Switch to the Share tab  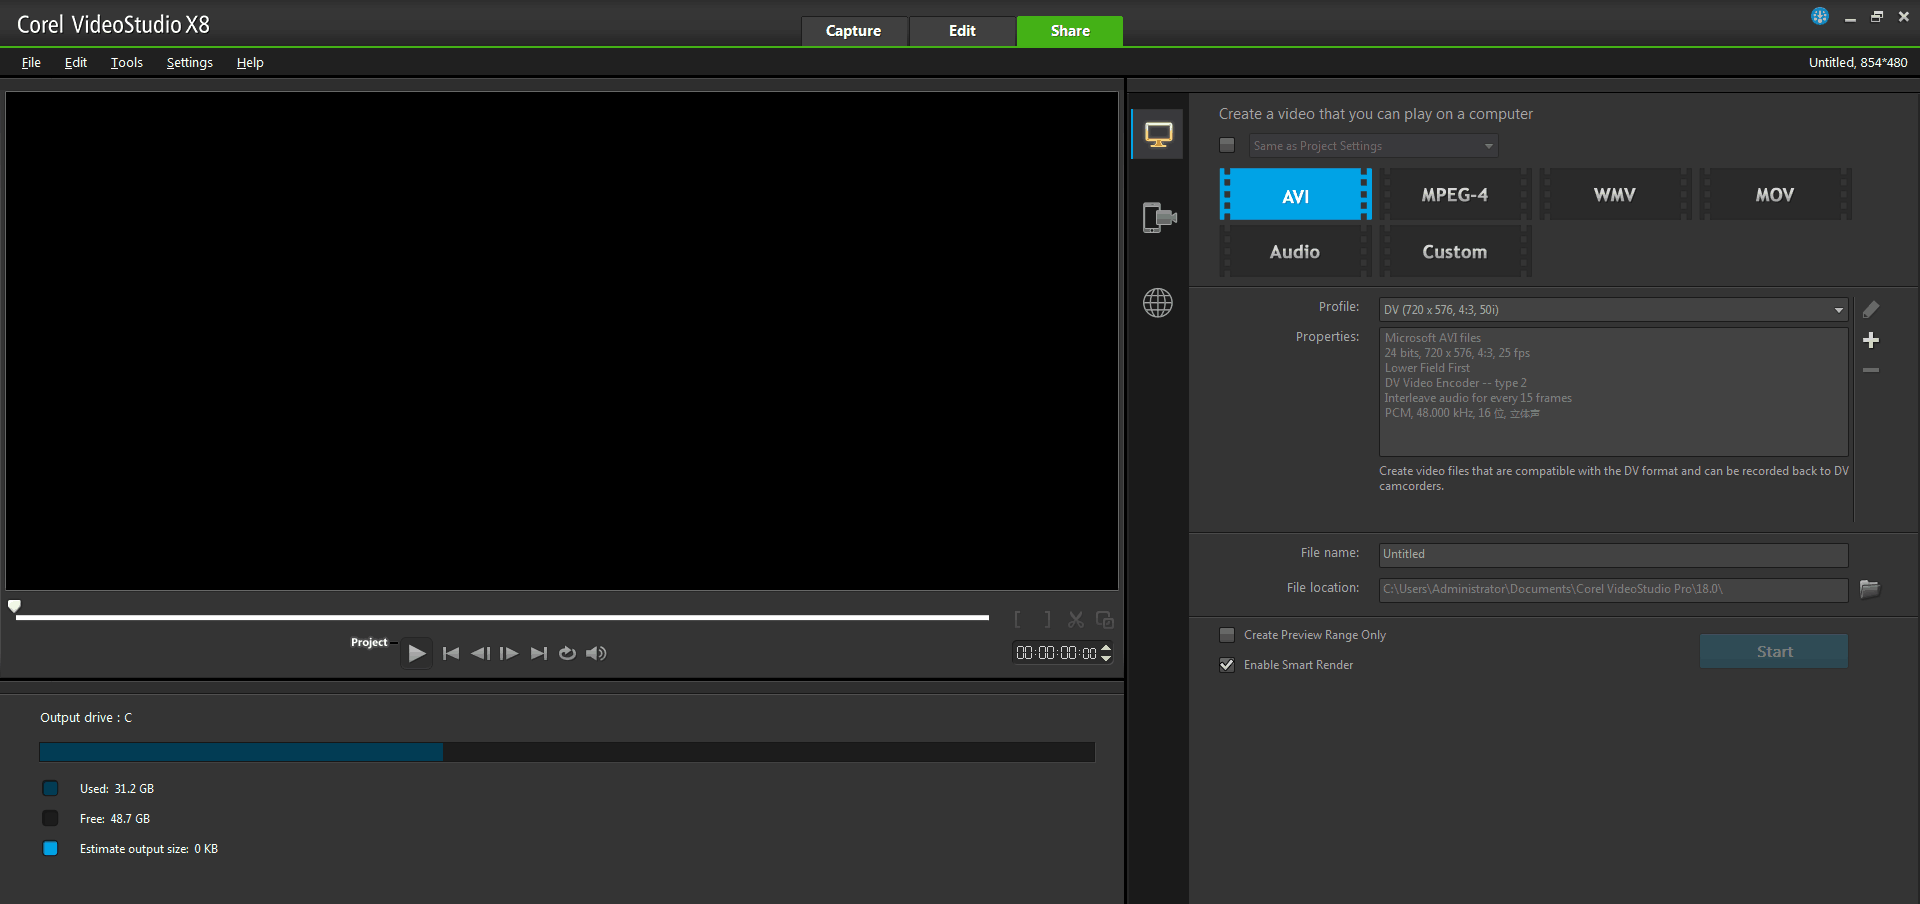(1070, 31)
